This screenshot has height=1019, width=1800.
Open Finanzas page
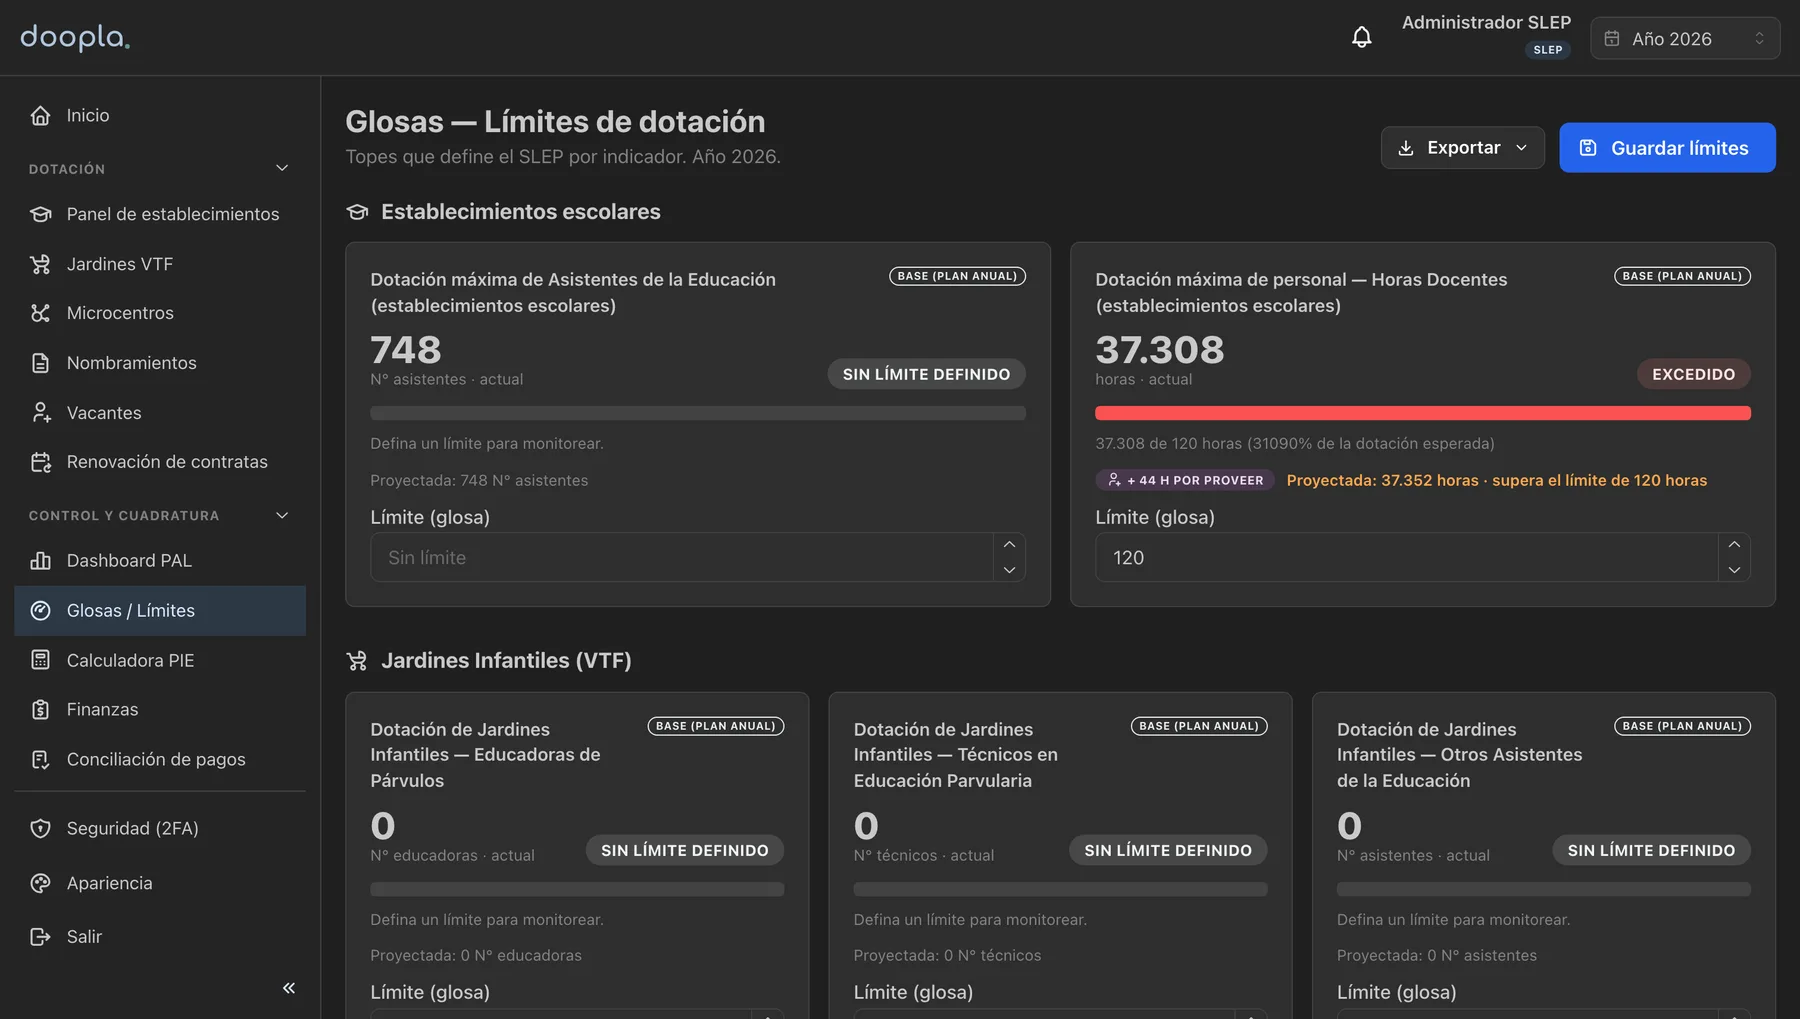click(160, 710)
